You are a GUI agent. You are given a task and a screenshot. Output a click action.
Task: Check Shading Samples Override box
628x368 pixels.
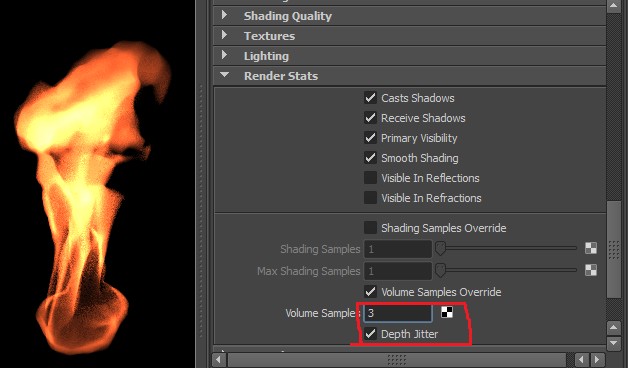pyautogui.click(x=370, y=228)
